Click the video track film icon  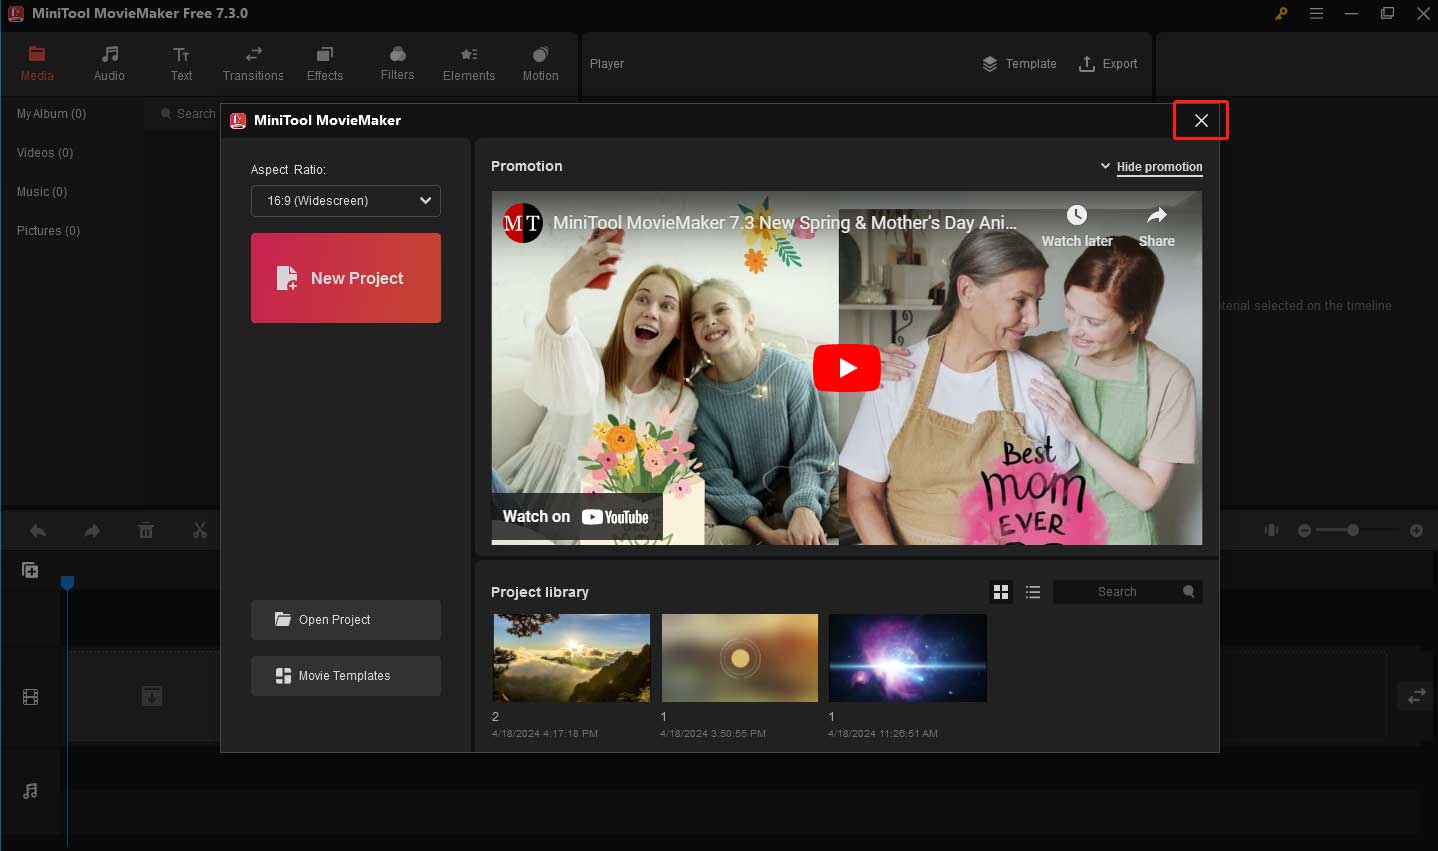click(x=30, y=697)
